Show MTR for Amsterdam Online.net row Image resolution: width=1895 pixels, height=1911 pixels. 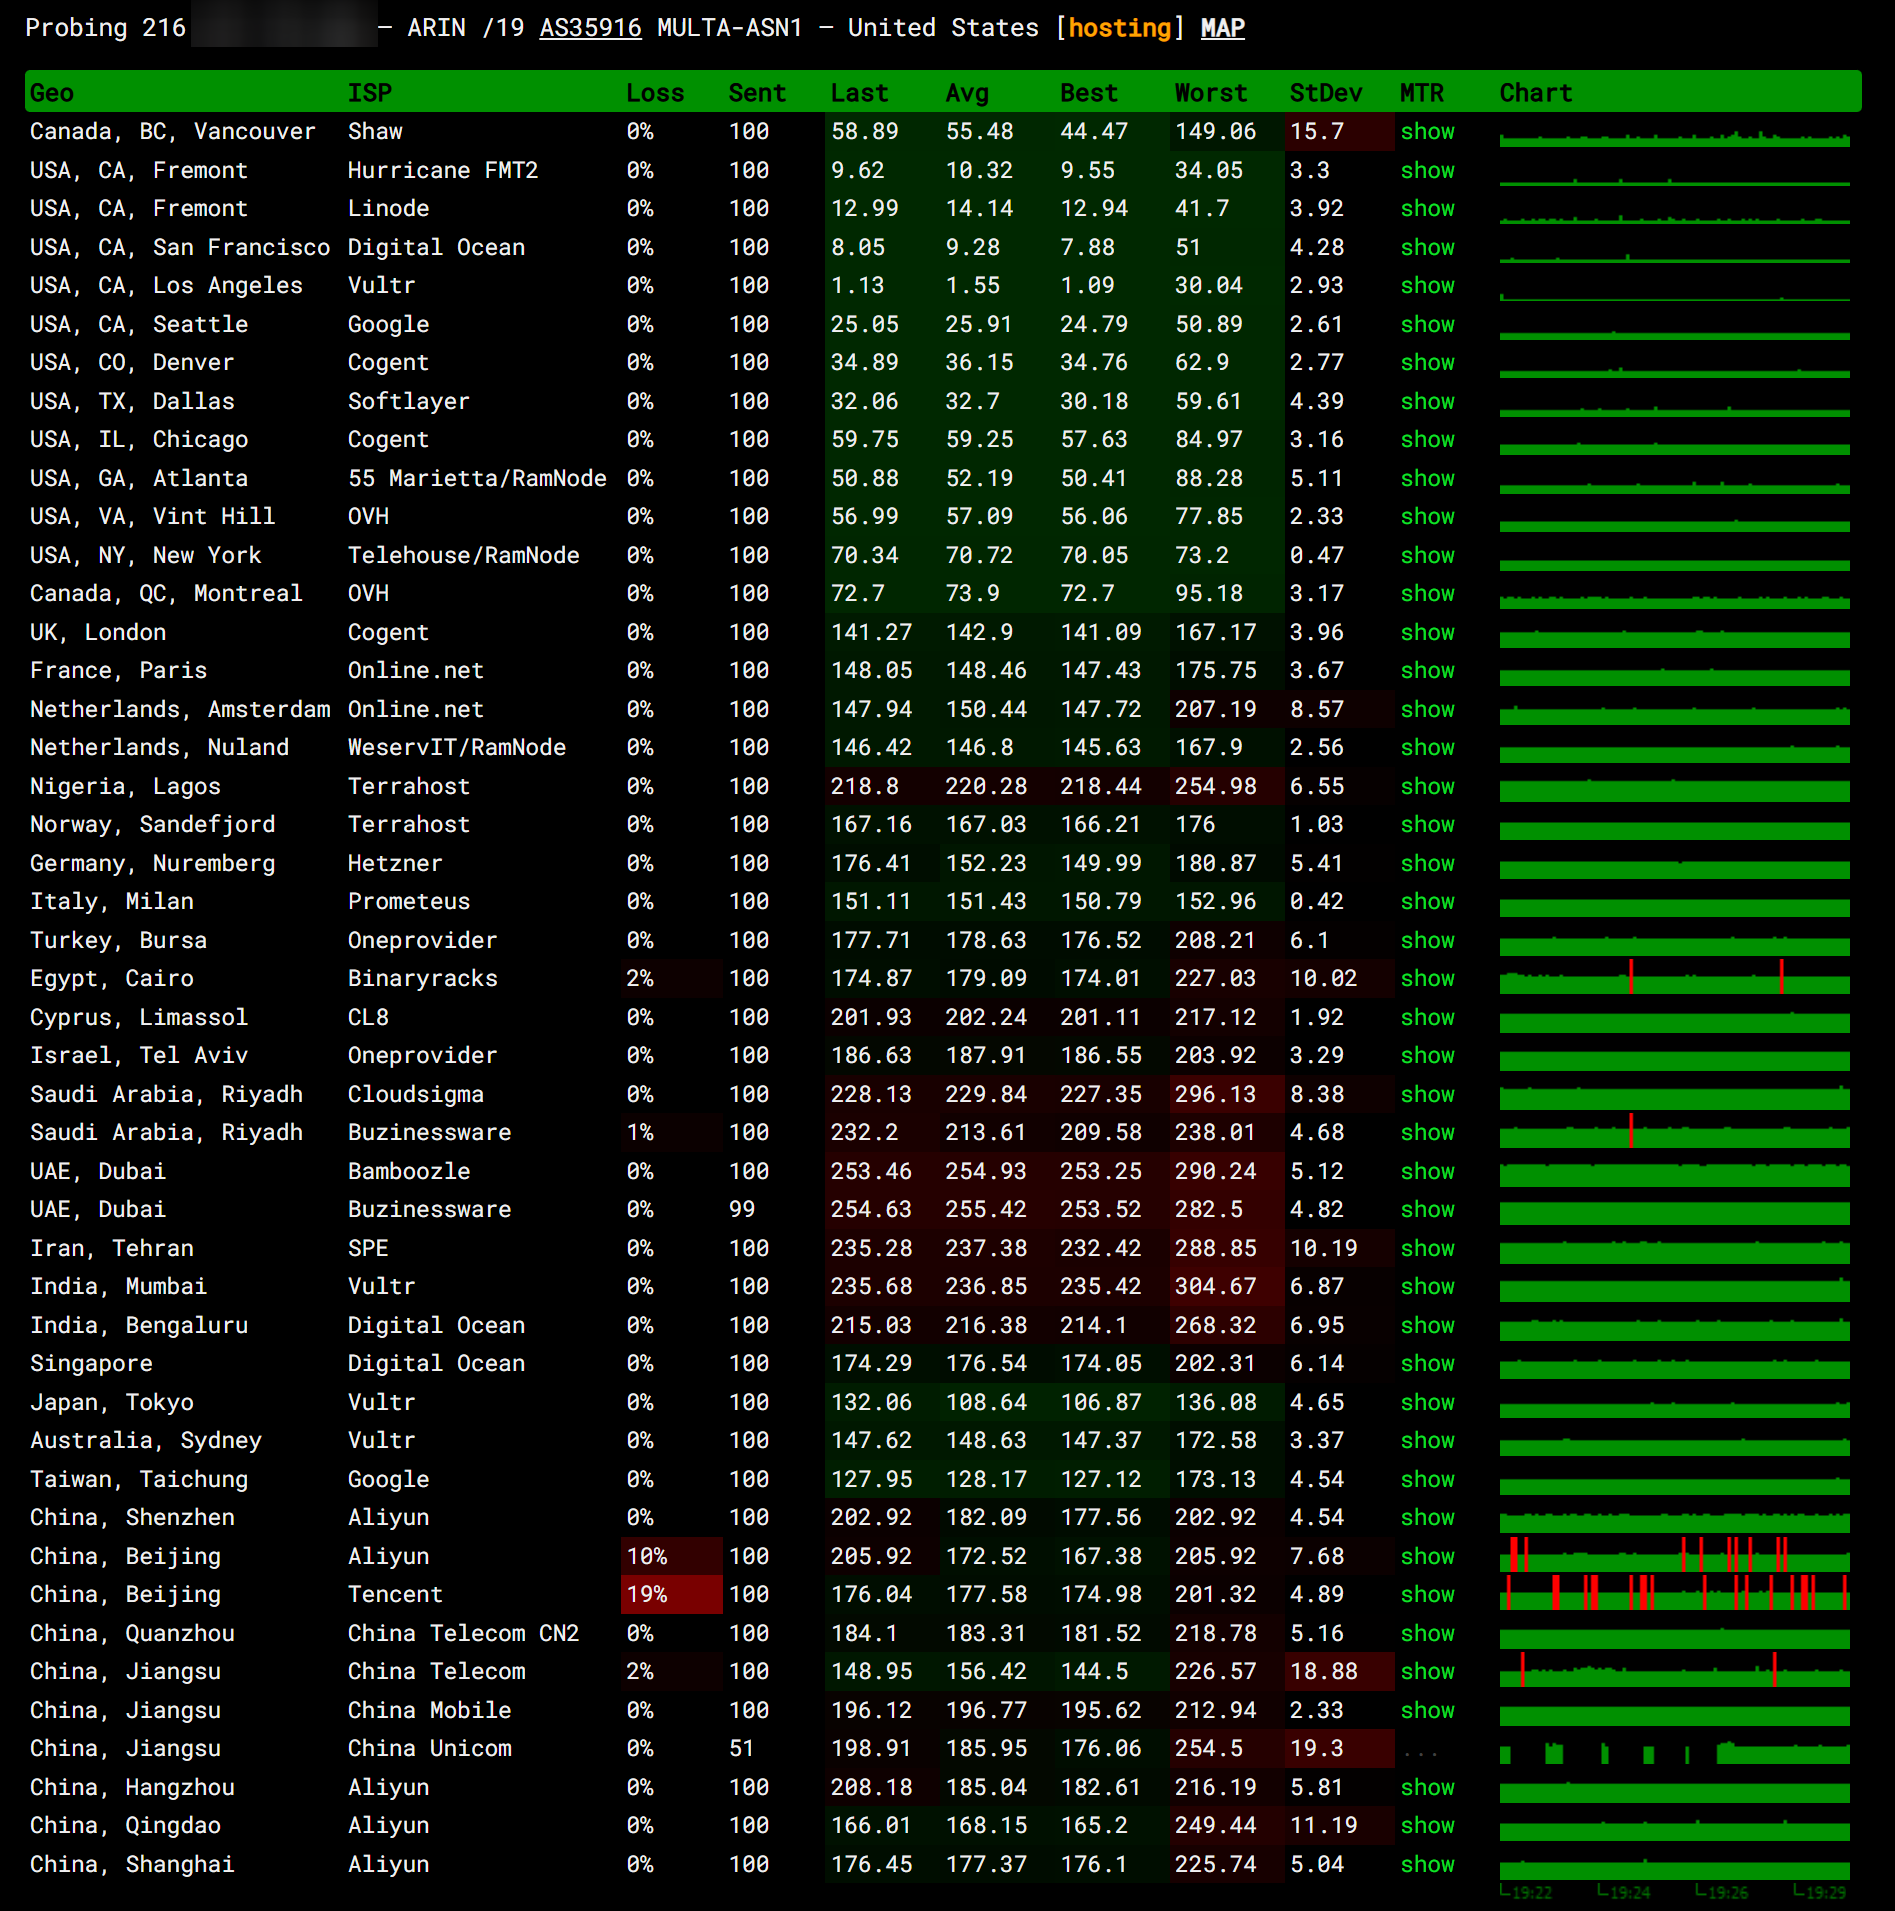[x=1427, y=709]
